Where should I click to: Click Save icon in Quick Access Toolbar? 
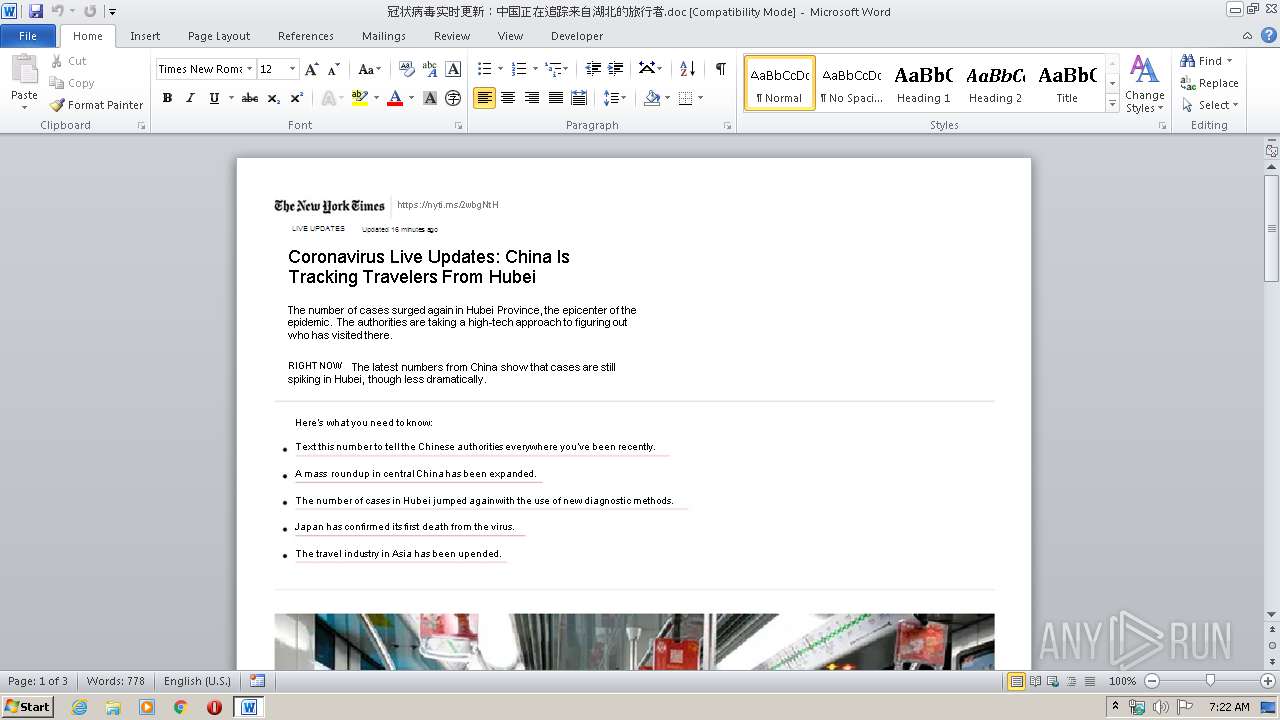pyautogui.click(x=36, y=11)
